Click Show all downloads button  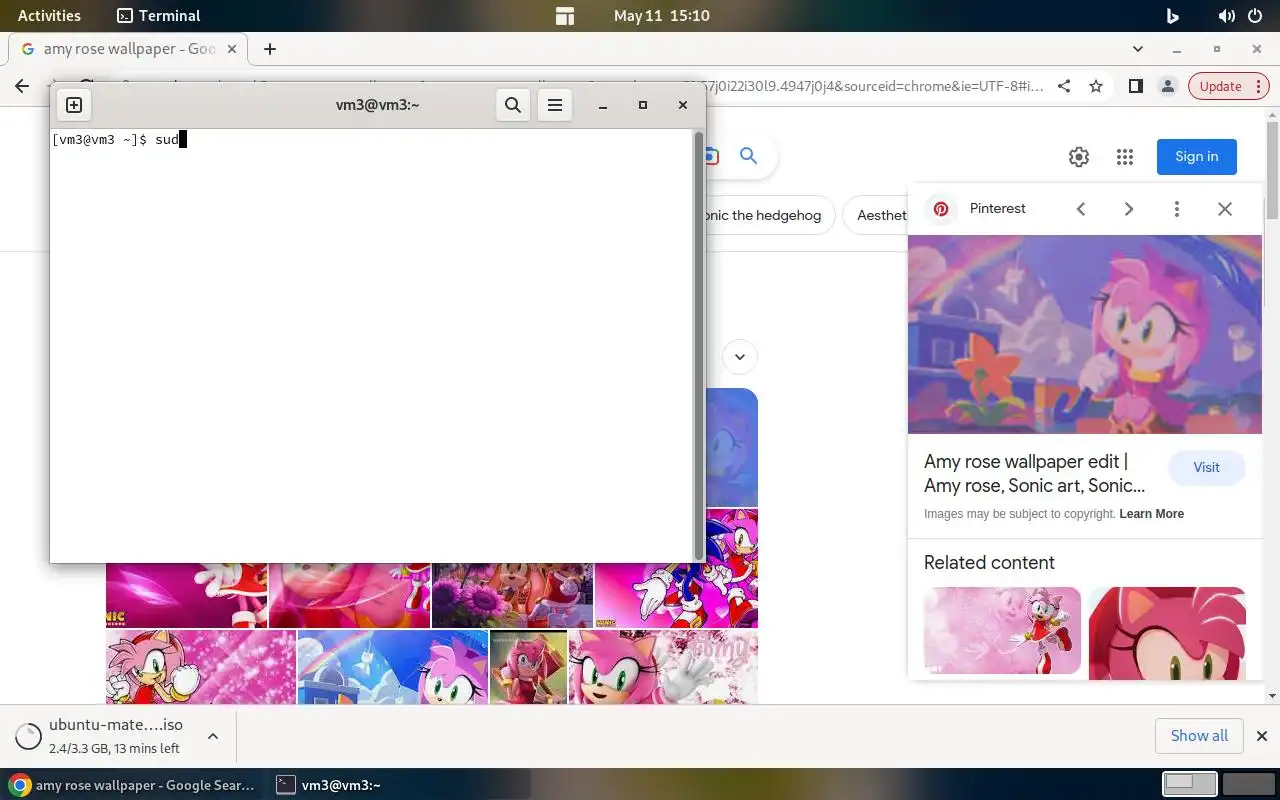[x=1199, y=736]
